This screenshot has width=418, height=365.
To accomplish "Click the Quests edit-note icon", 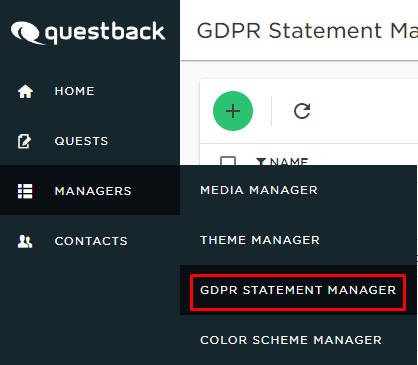I will [24, 141].
